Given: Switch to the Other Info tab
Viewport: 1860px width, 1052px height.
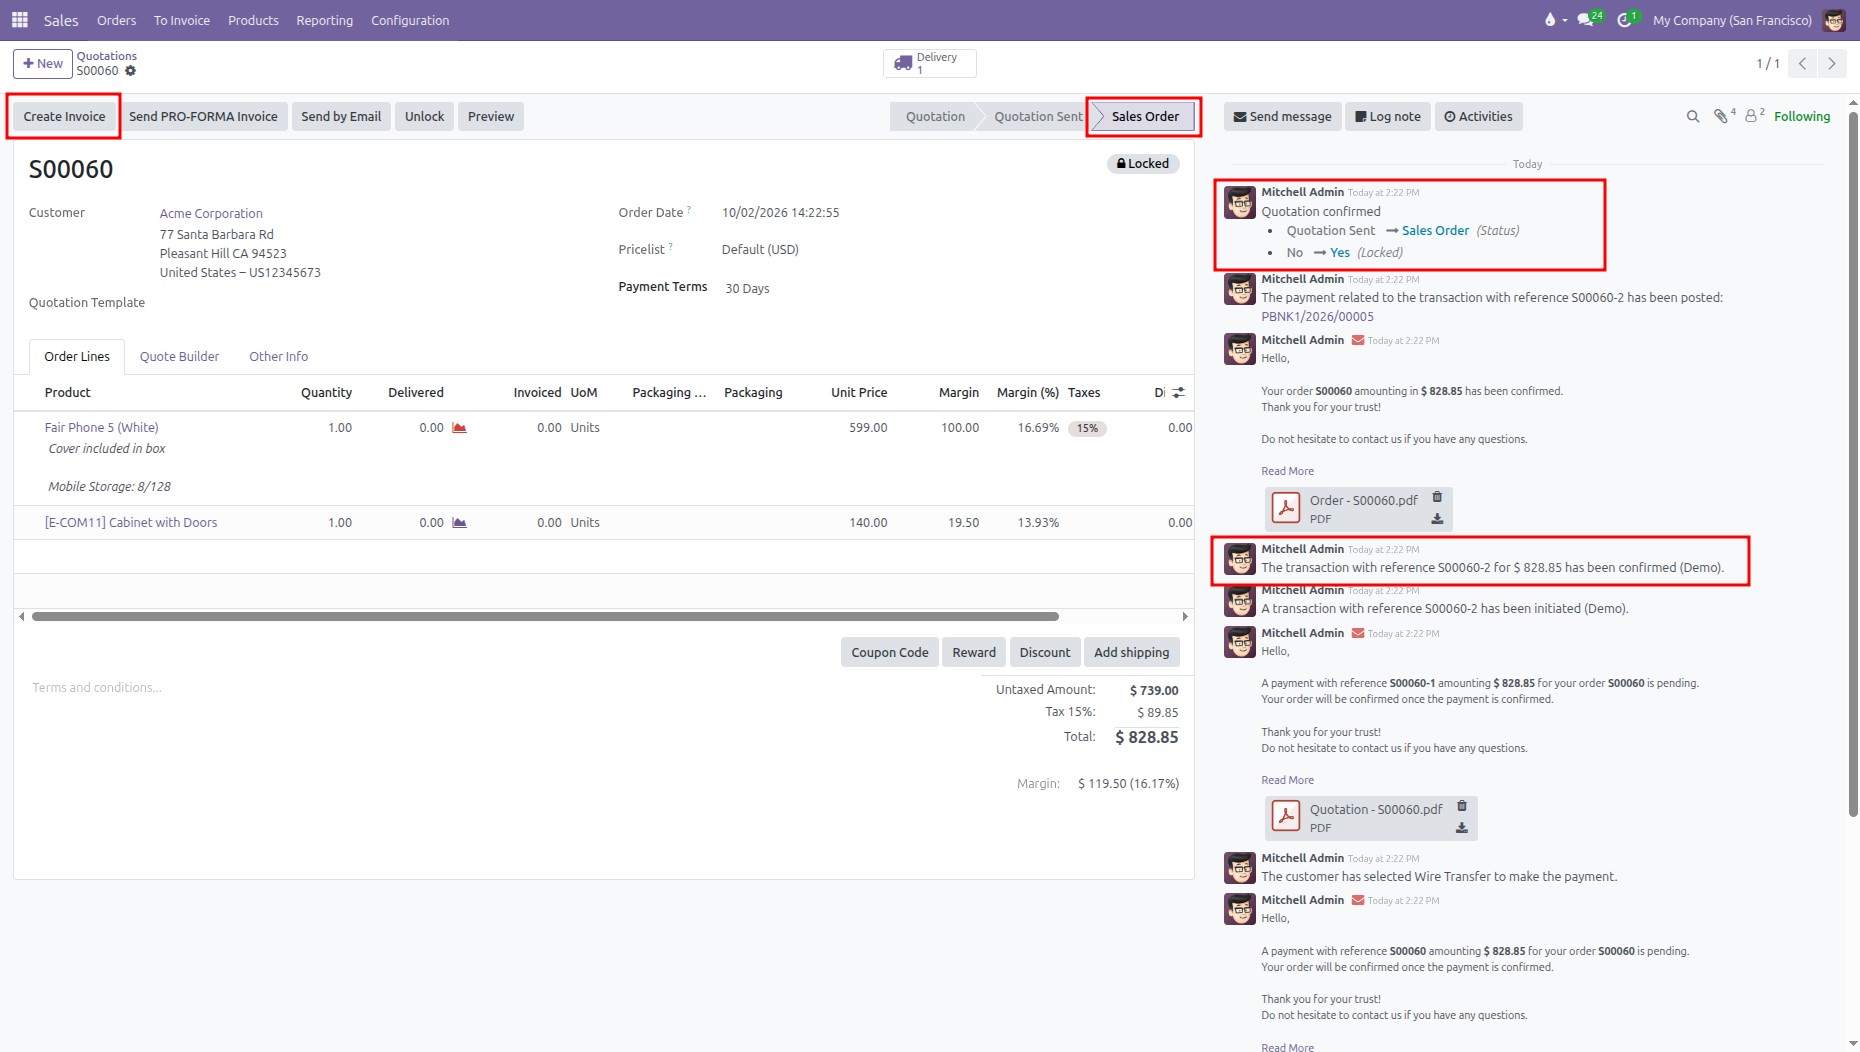Looking at the screenshot, I should pyautogui.click(x=279, y=357).
